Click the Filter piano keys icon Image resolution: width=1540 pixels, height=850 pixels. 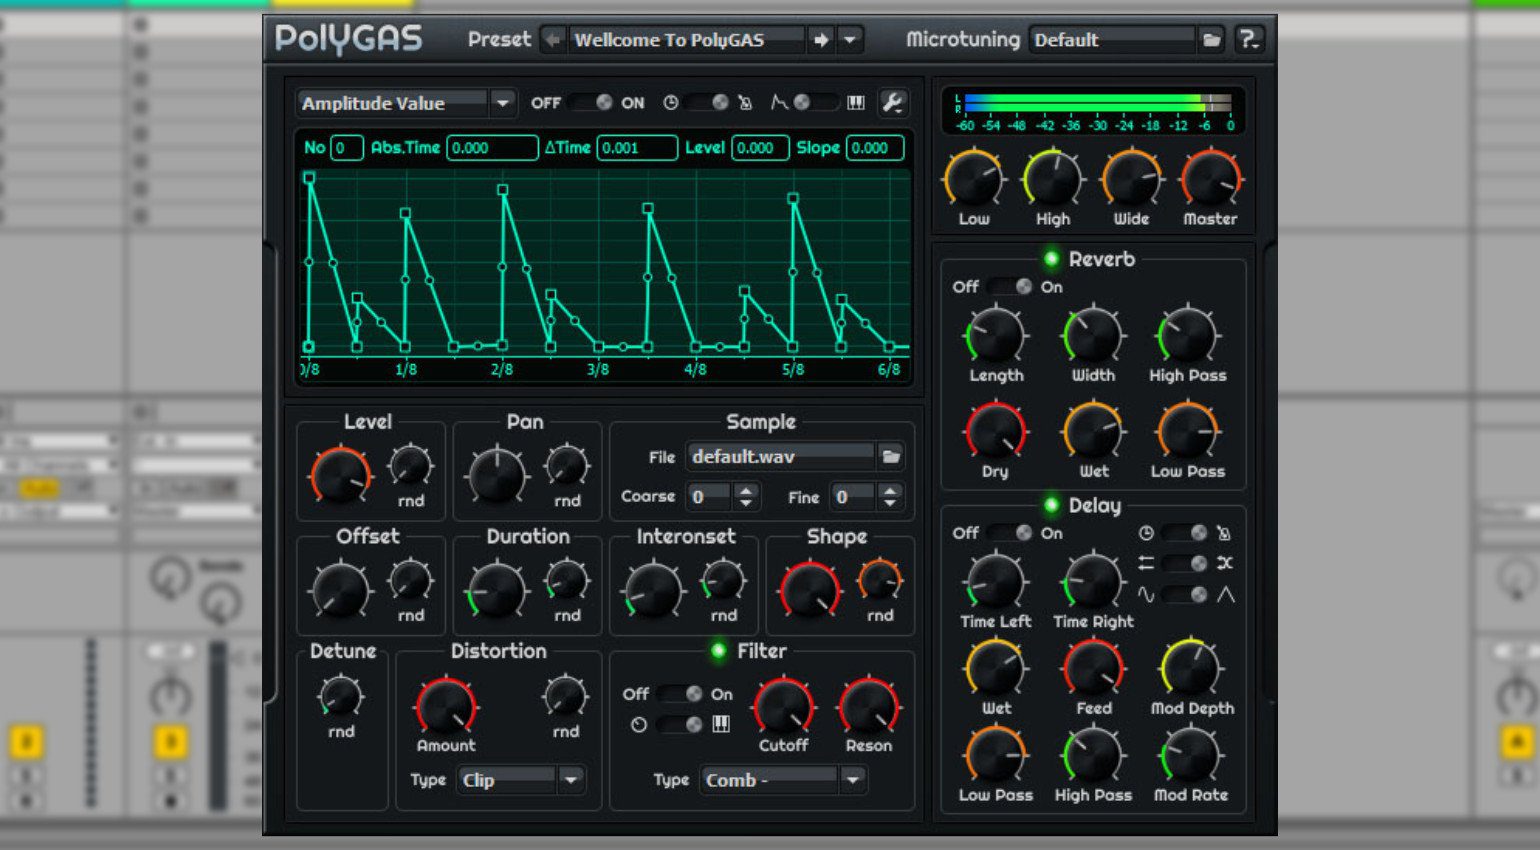point(721,724)
